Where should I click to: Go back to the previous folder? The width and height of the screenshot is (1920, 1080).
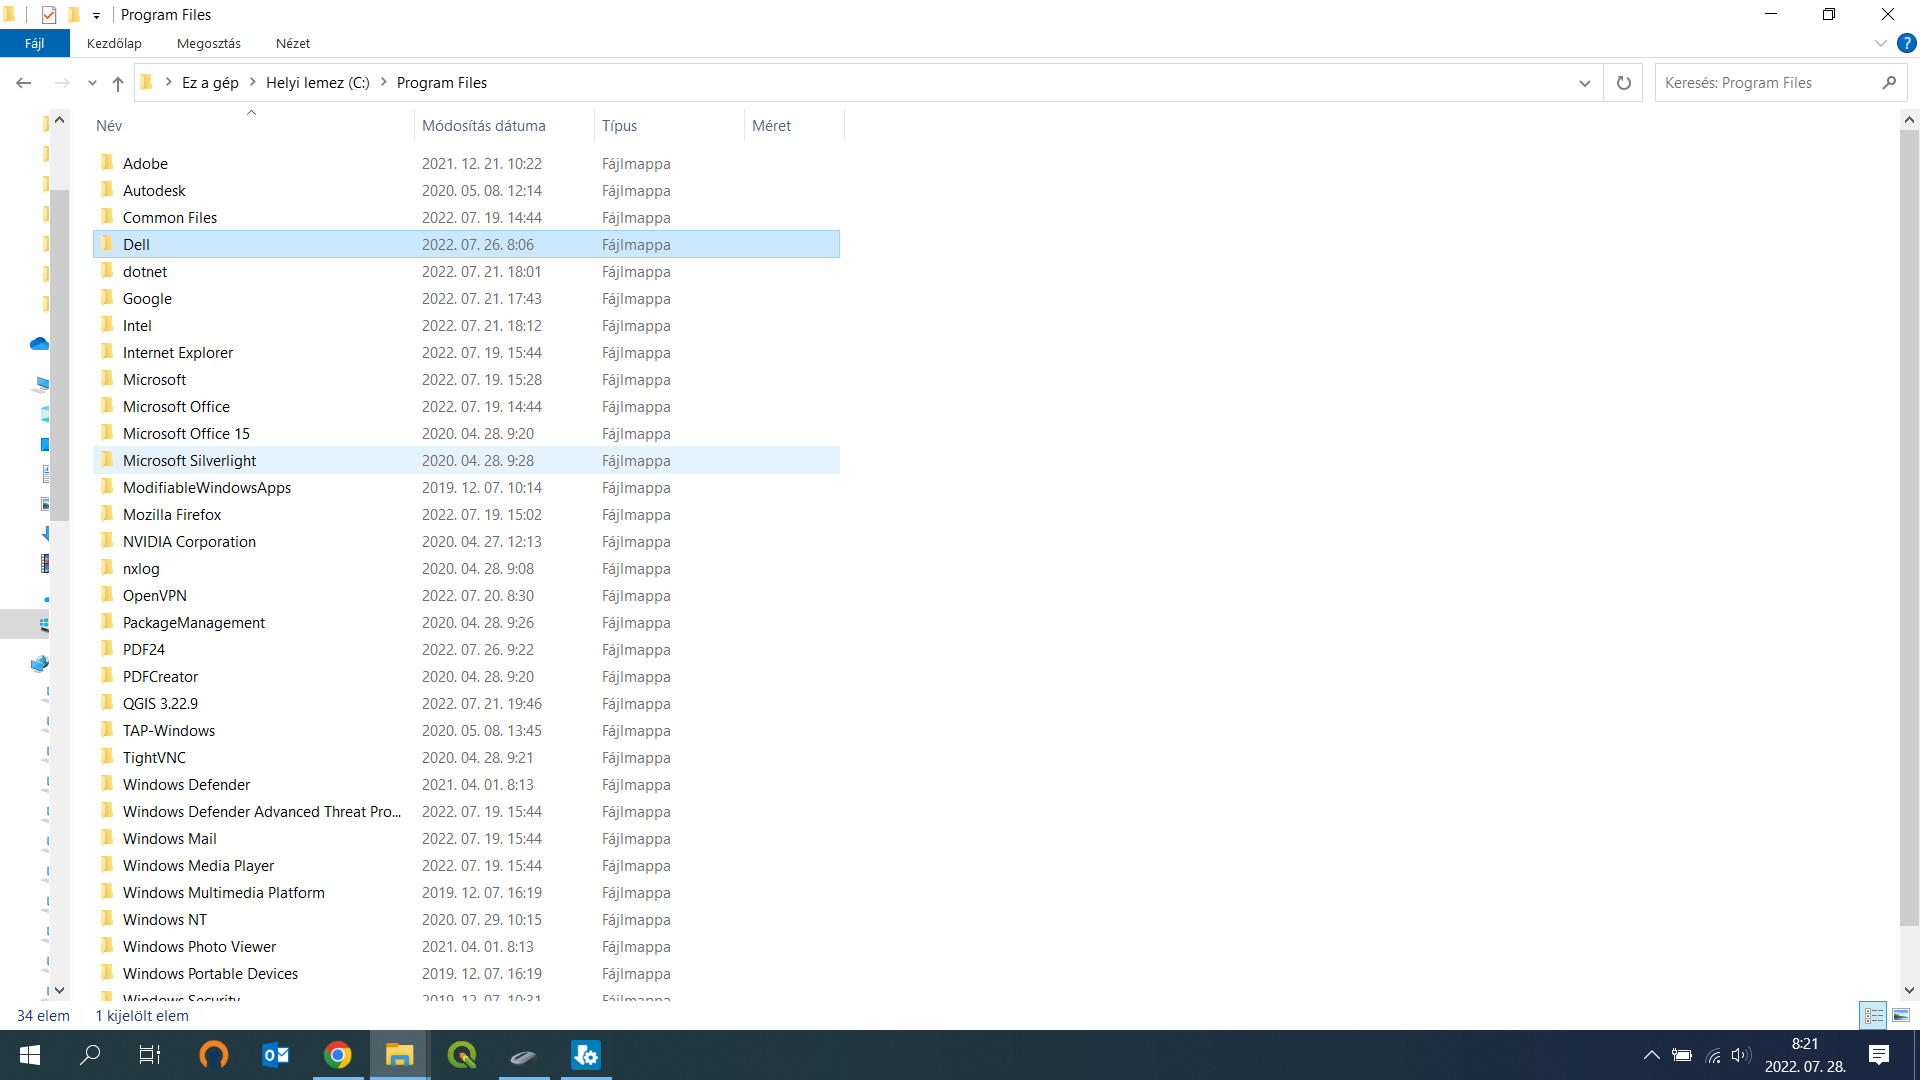[x=24, y=83]
